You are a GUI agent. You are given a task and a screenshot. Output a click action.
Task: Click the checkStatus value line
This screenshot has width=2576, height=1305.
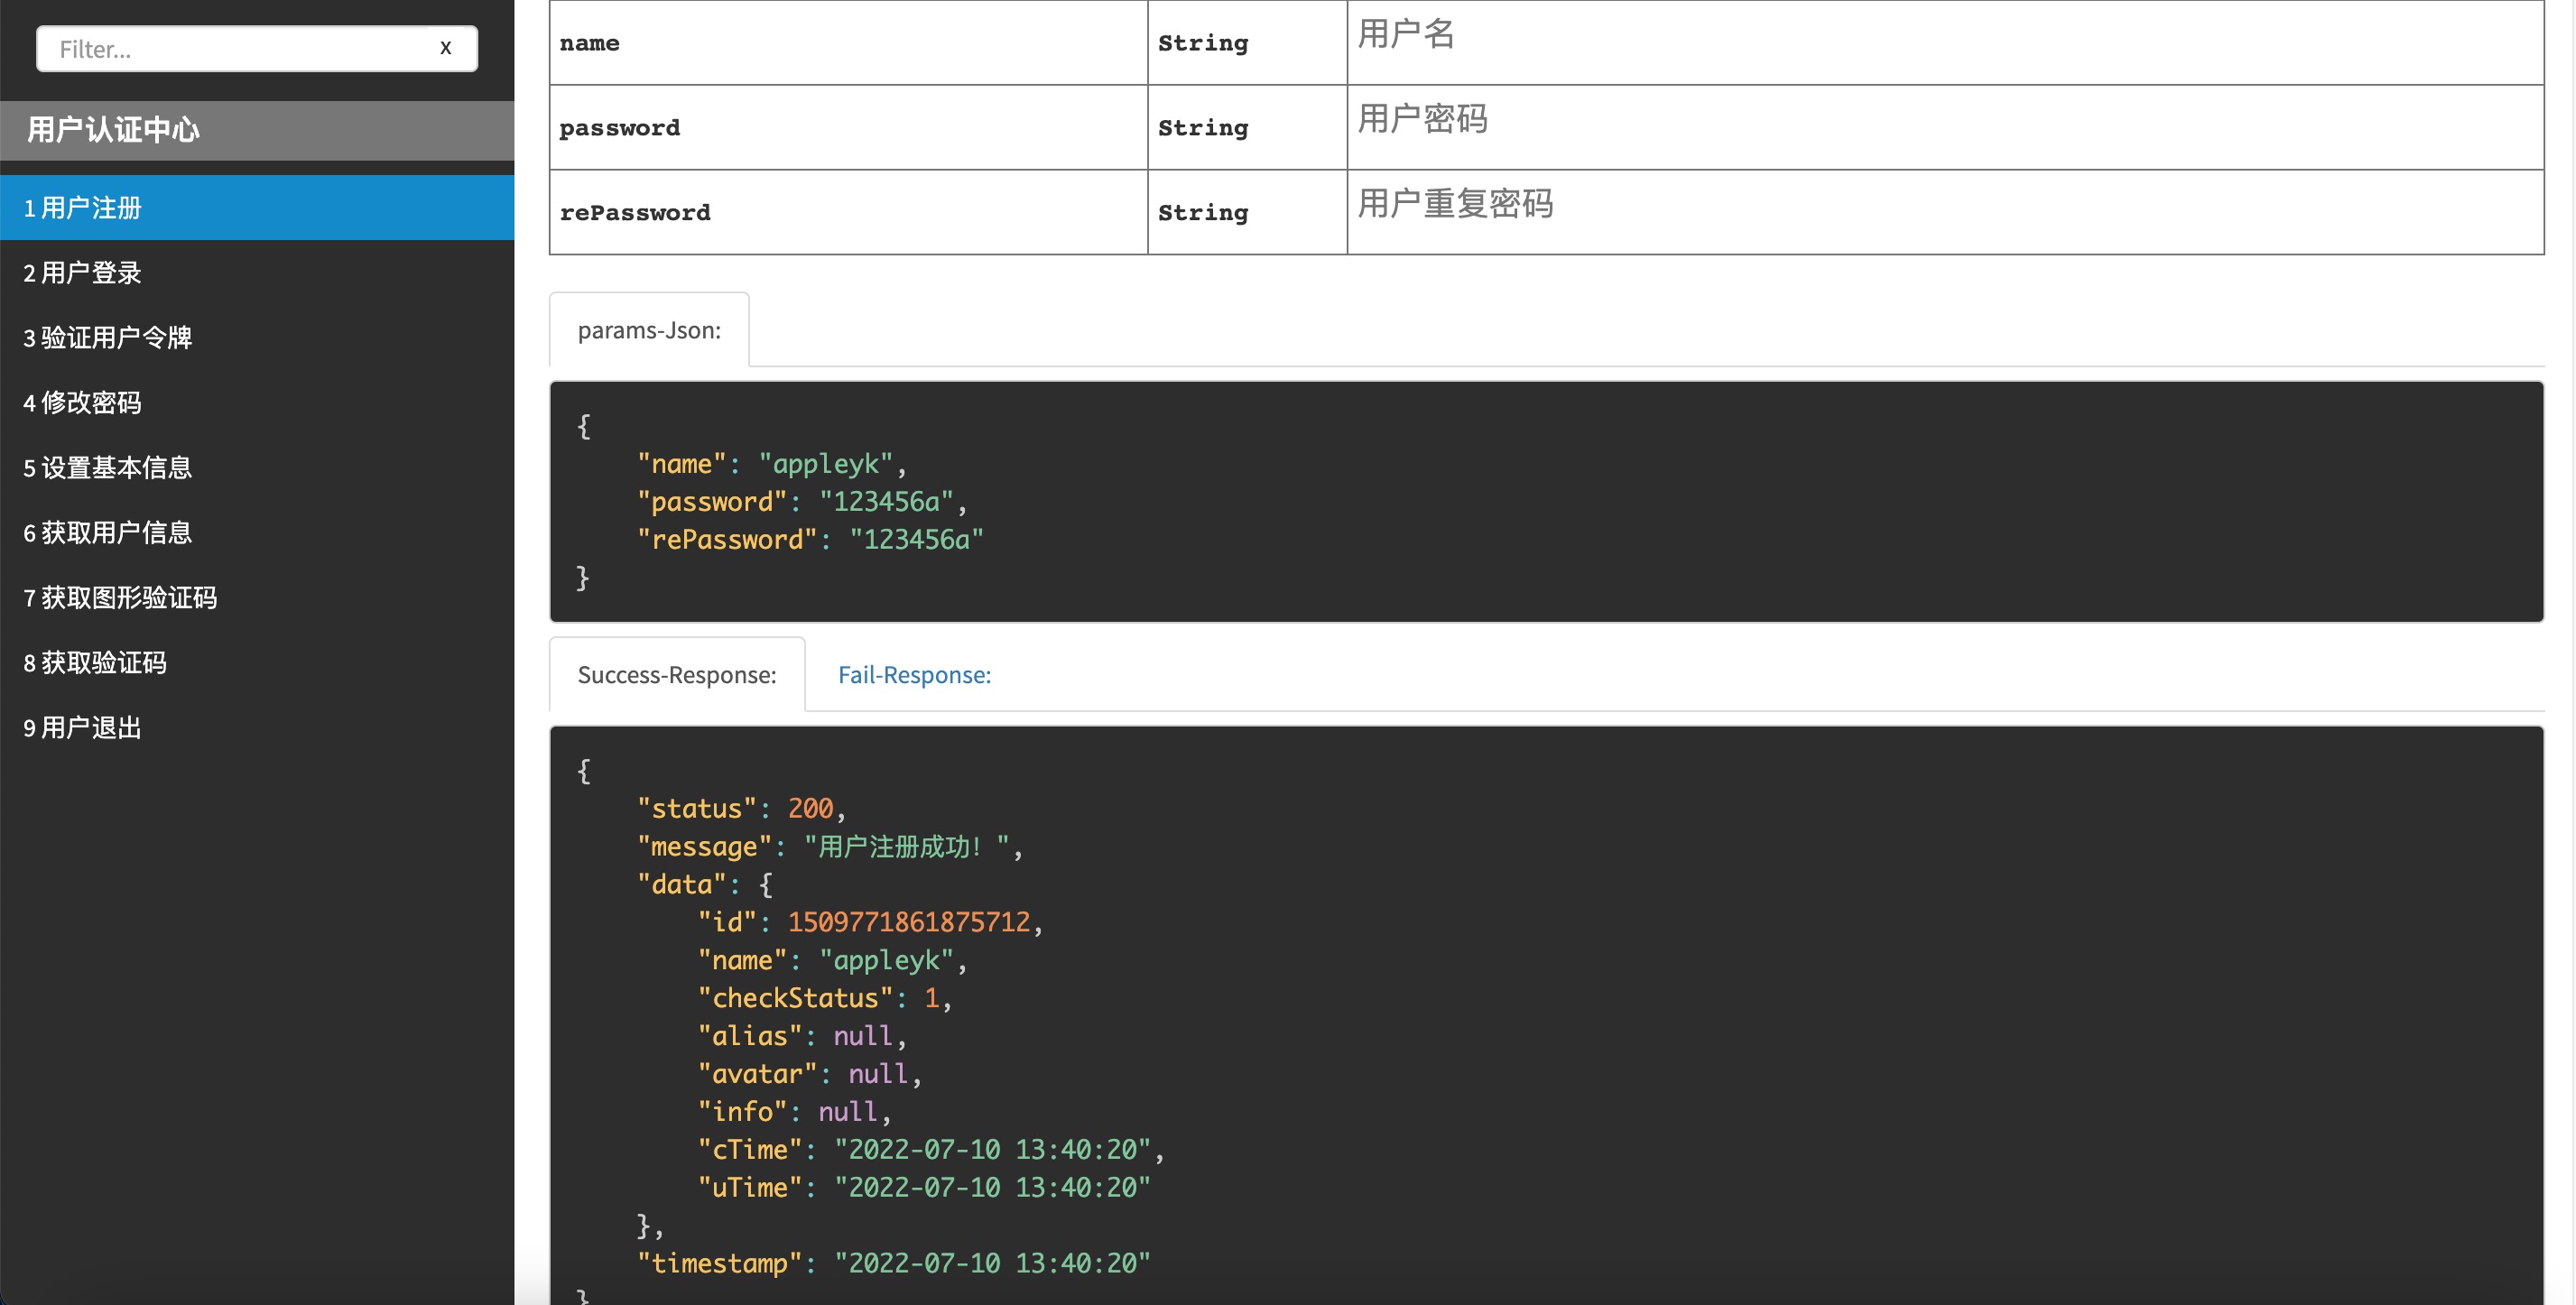(x=824, y=998)
